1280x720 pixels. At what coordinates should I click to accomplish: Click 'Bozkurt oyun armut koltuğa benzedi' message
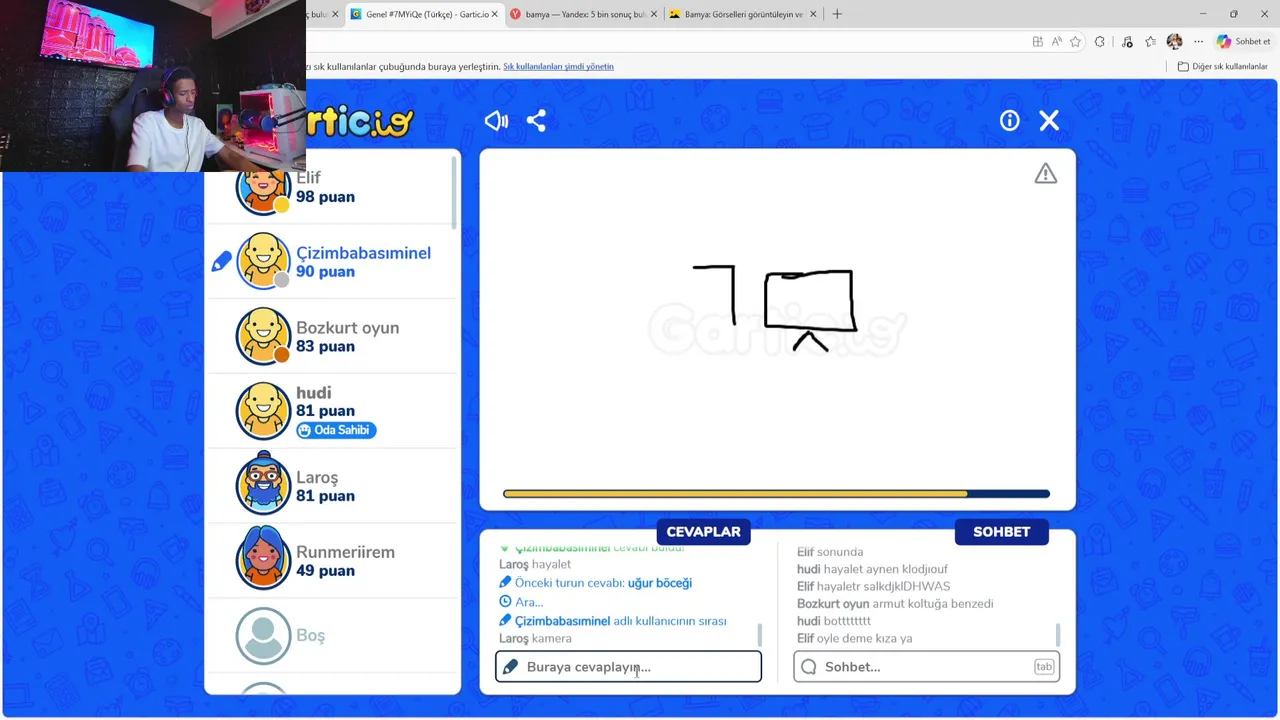click(895, 604)
